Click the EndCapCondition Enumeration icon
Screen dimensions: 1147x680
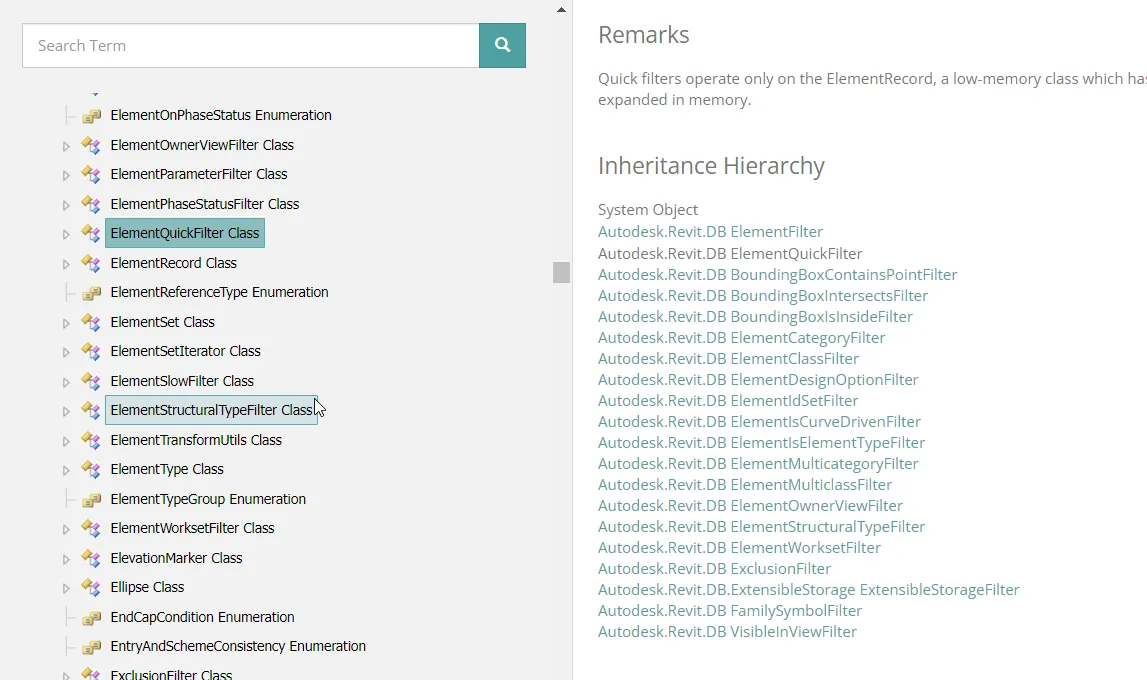(x=91, y=617)
